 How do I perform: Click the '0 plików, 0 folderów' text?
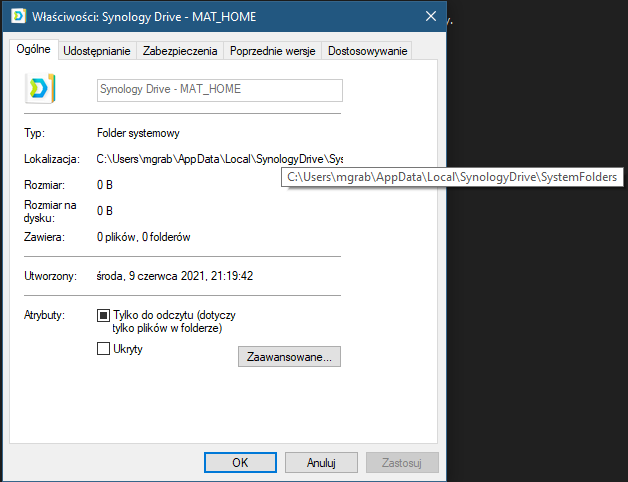click(x=143, y=237)
